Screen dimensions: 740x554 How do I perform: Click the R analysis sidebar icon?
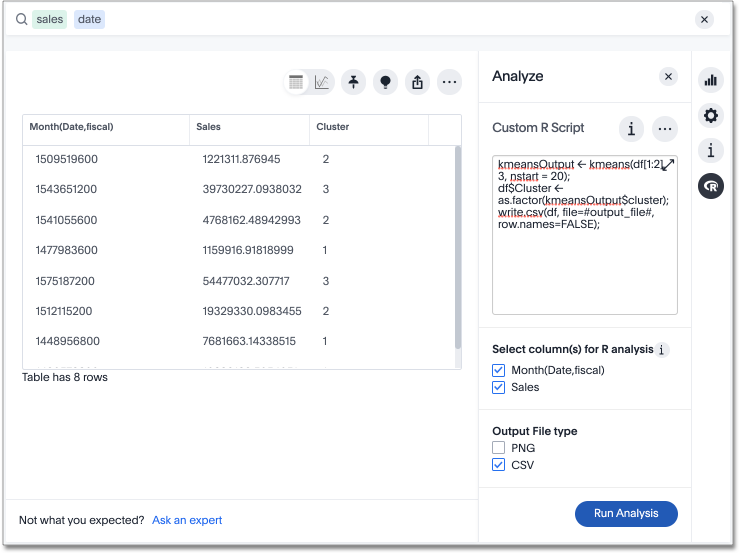711,186
